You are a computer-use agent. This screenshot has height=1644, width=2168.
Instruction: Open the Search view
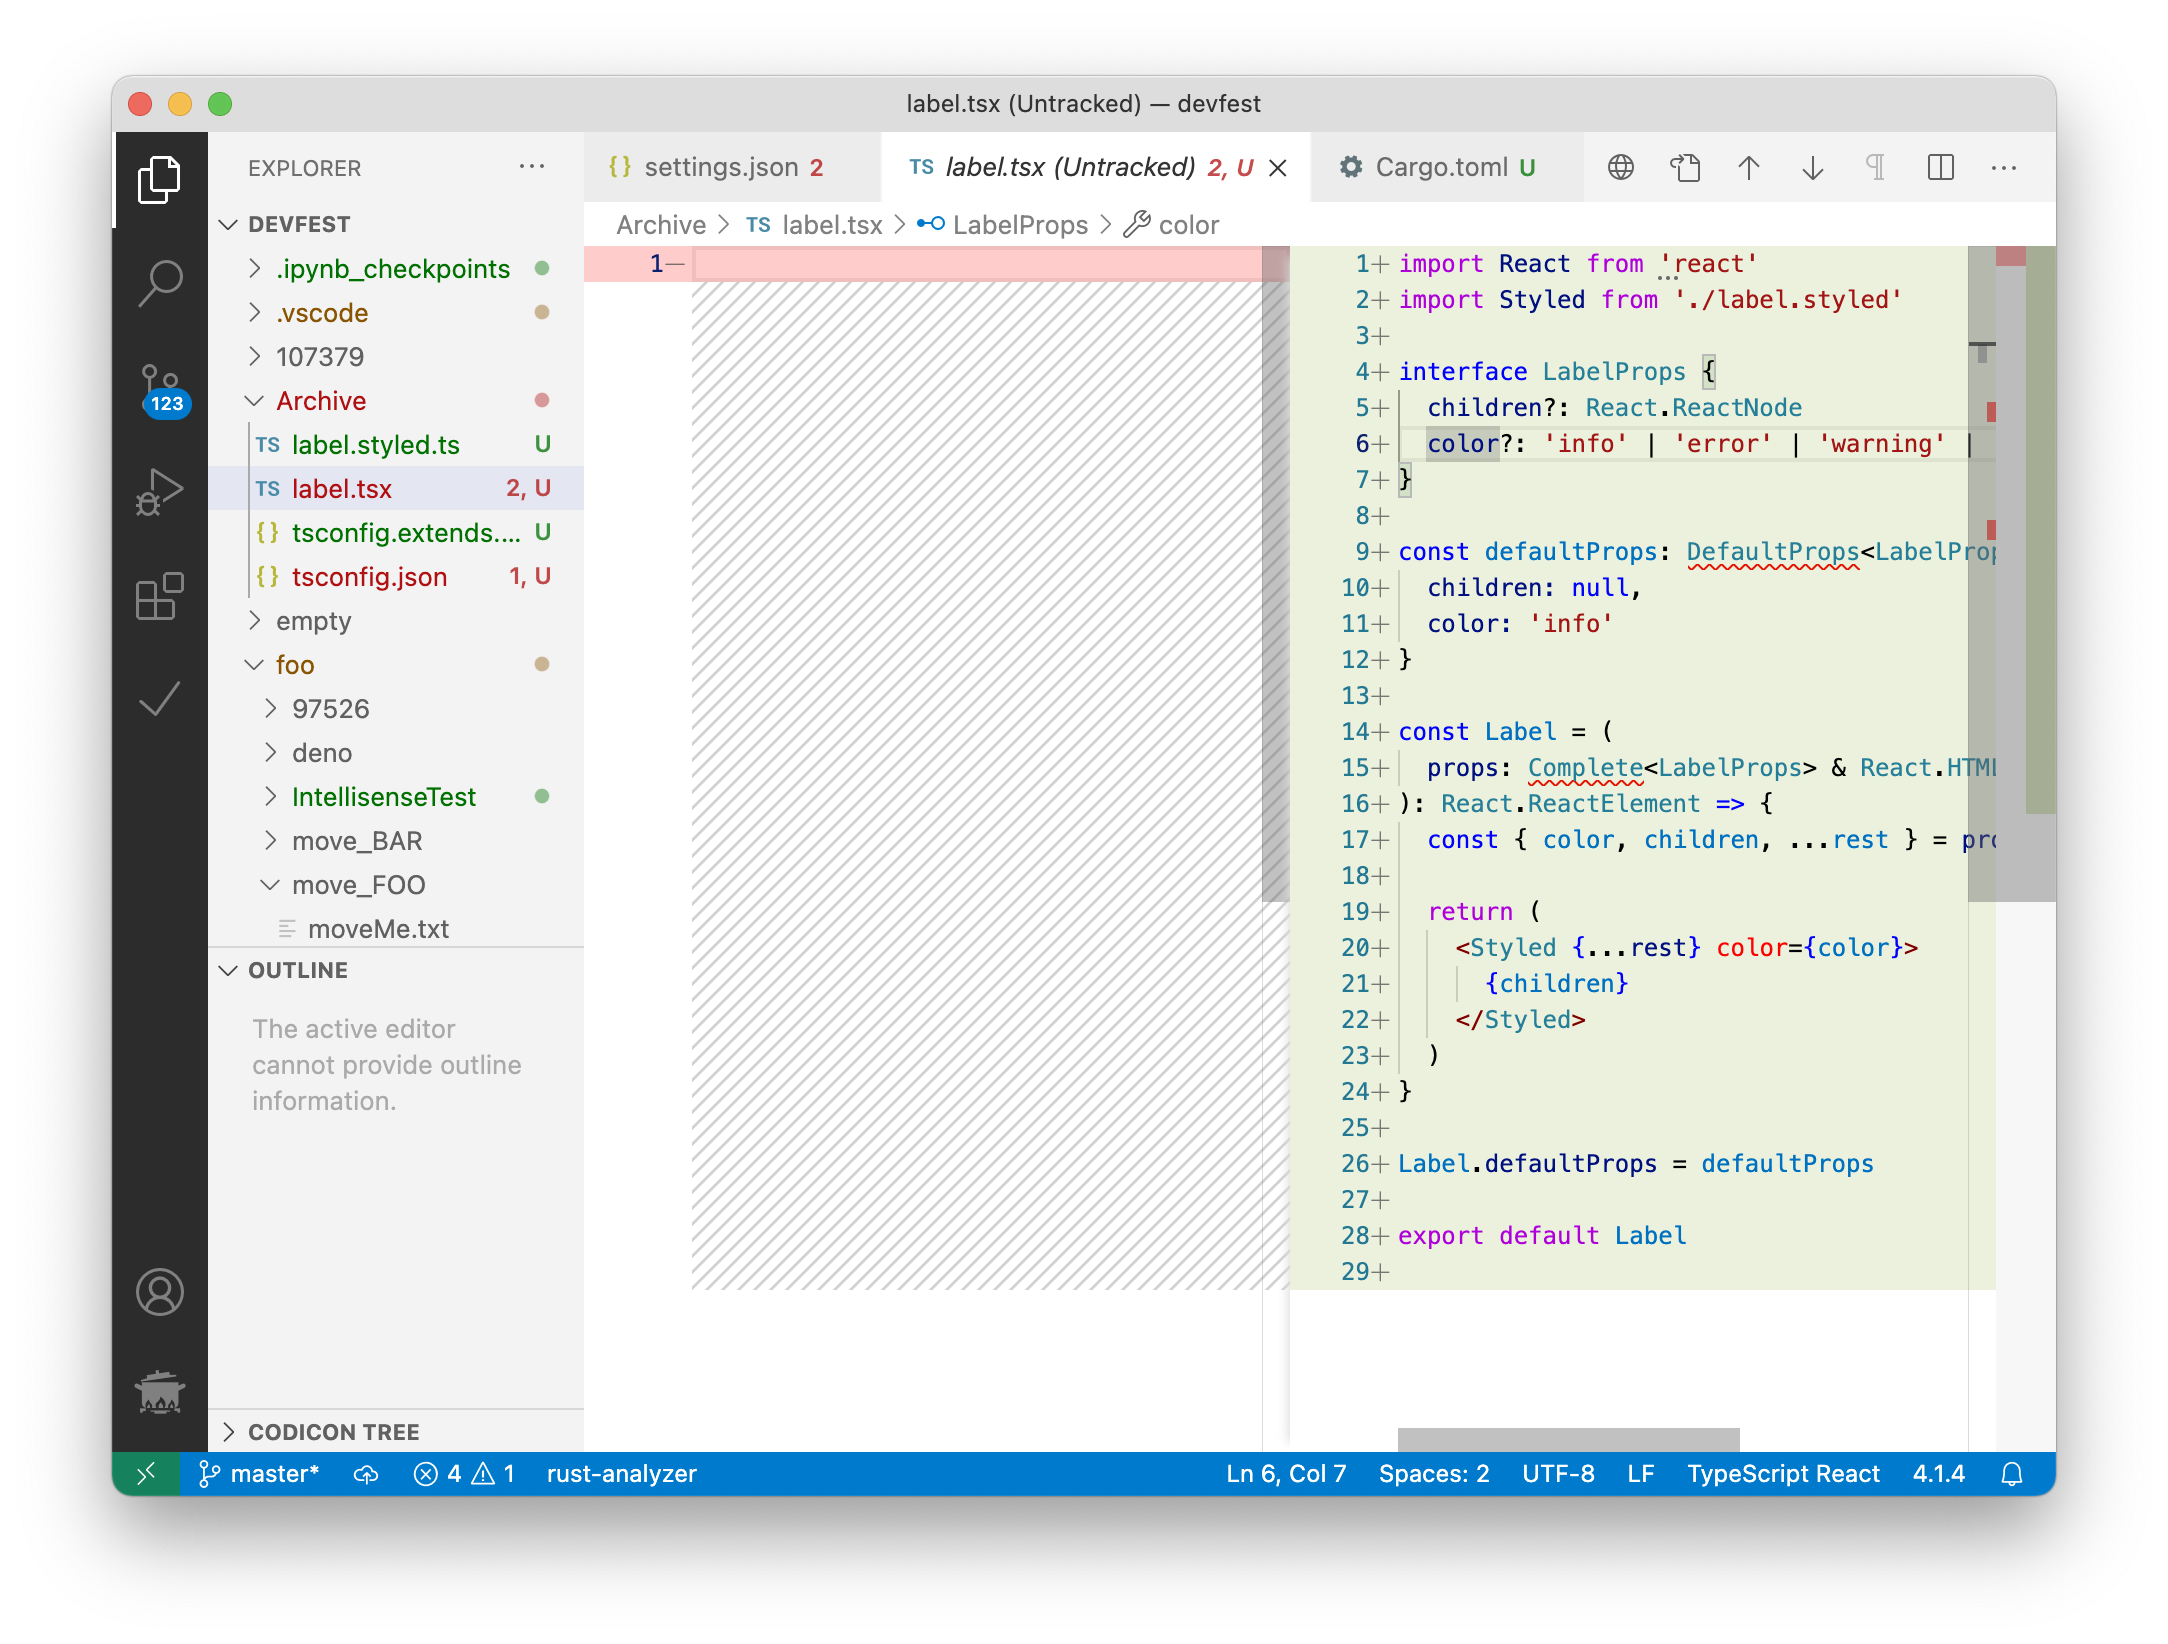[x=160, y=283]
